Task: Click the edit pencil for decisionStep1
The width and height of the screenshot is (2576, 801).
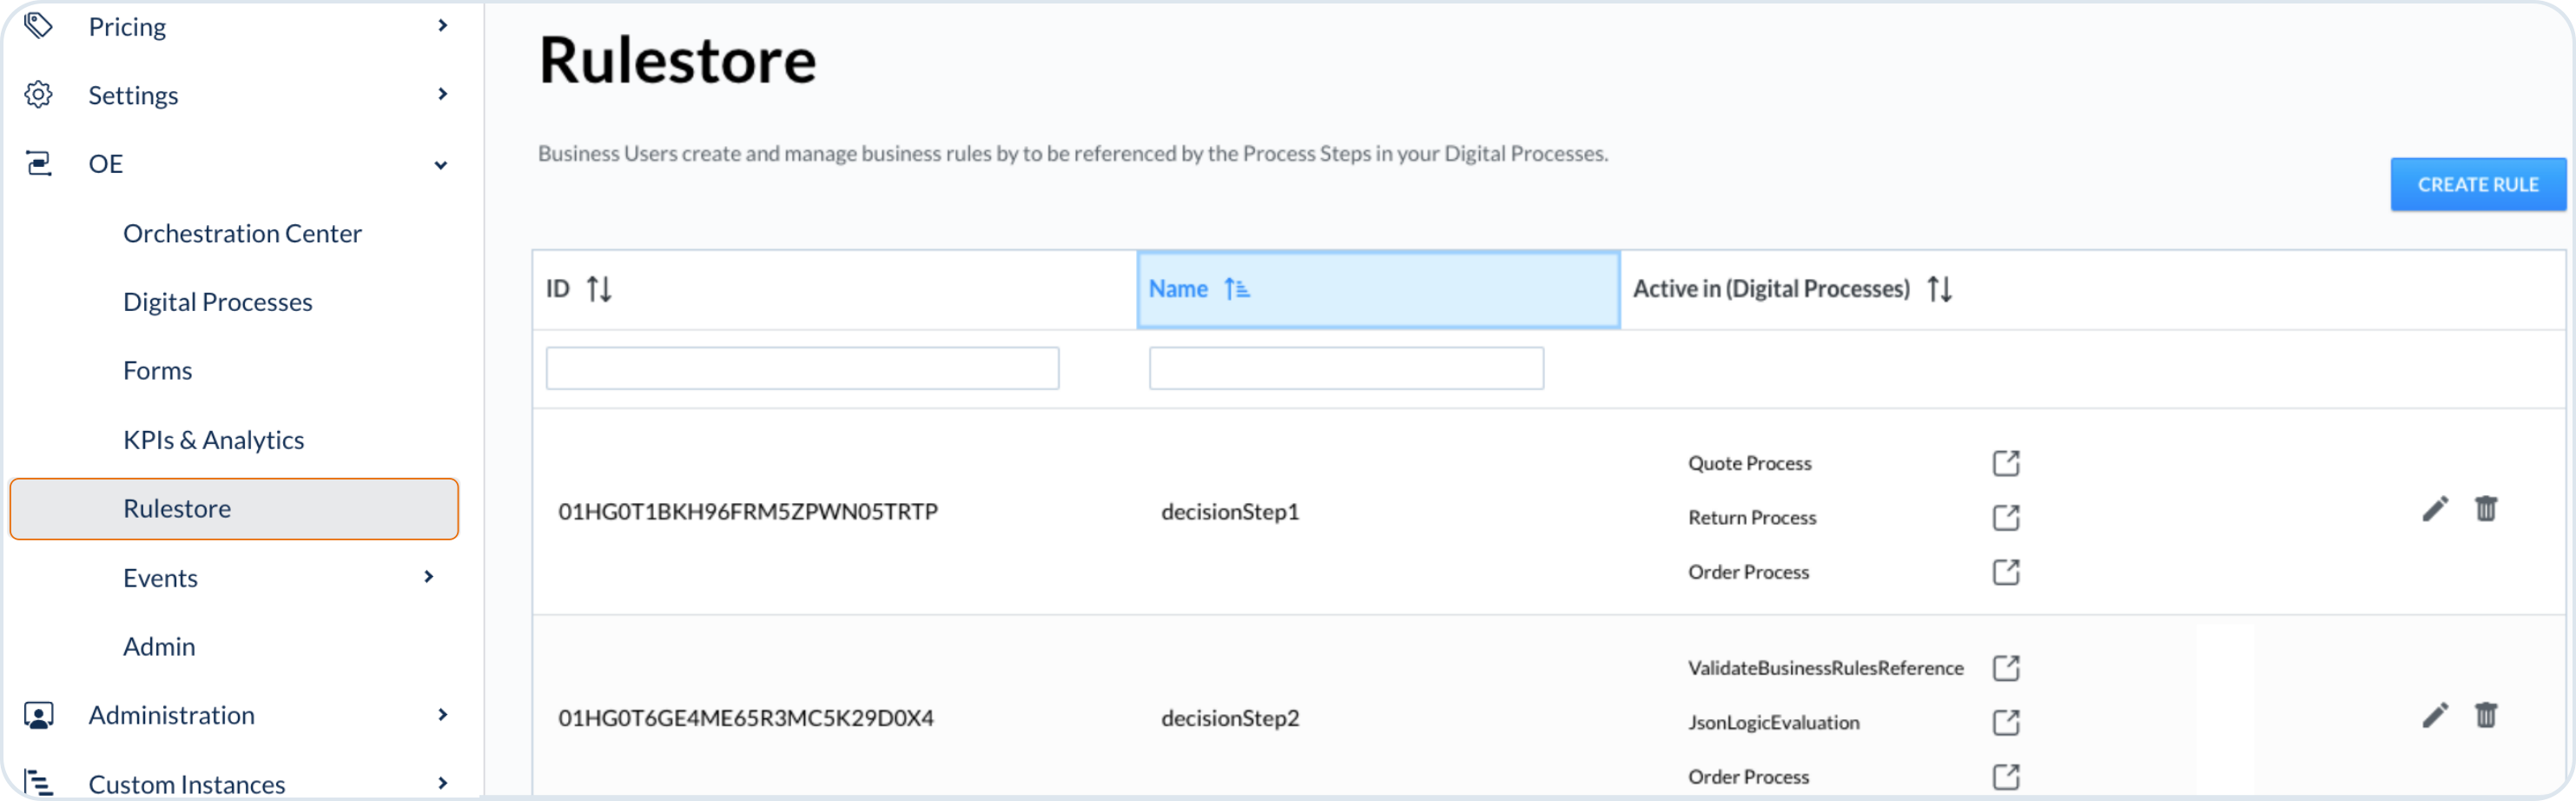Action: tap(2434, 509)
